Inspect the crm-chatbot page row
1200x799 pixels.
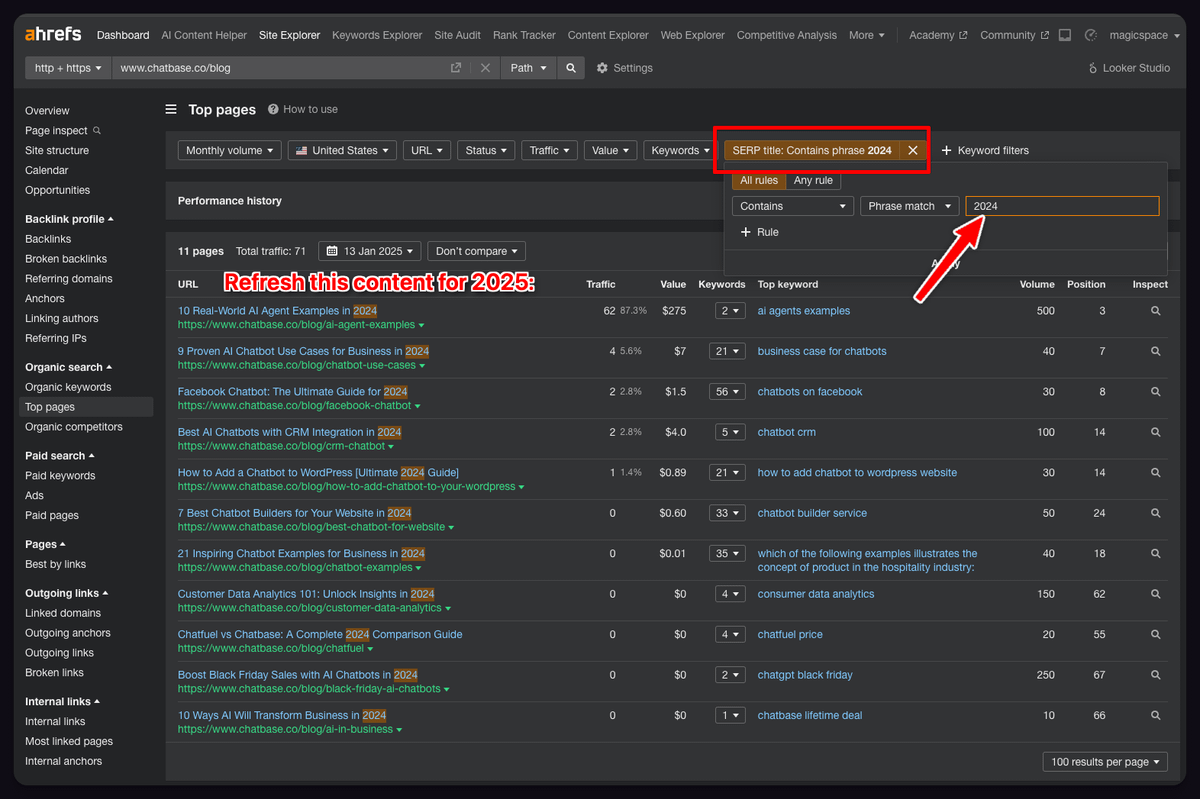pyautogui.click(x=1155, y=432)
